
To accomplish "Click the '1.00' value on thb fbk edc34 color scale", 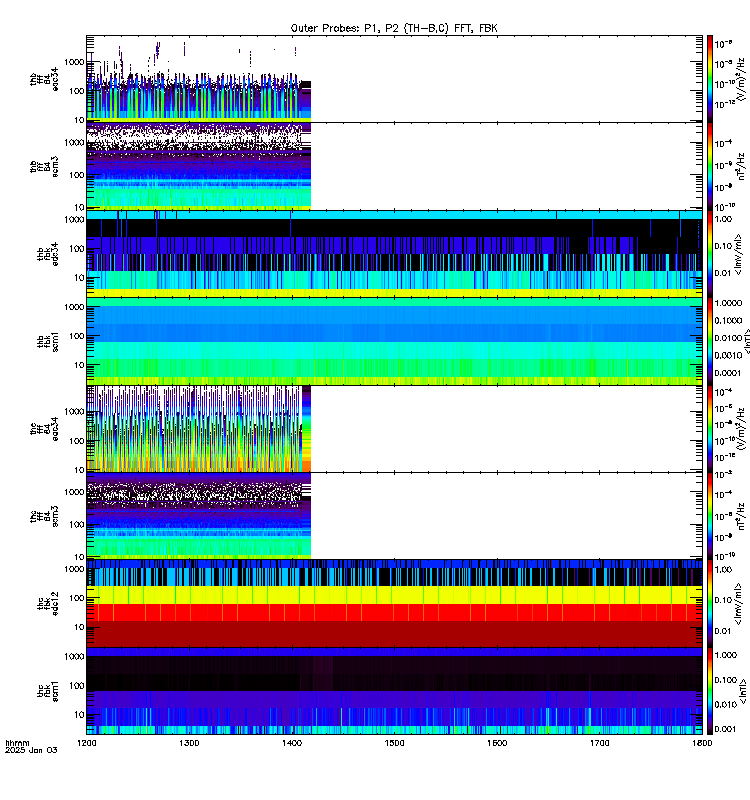I will [x=723, y=219].
